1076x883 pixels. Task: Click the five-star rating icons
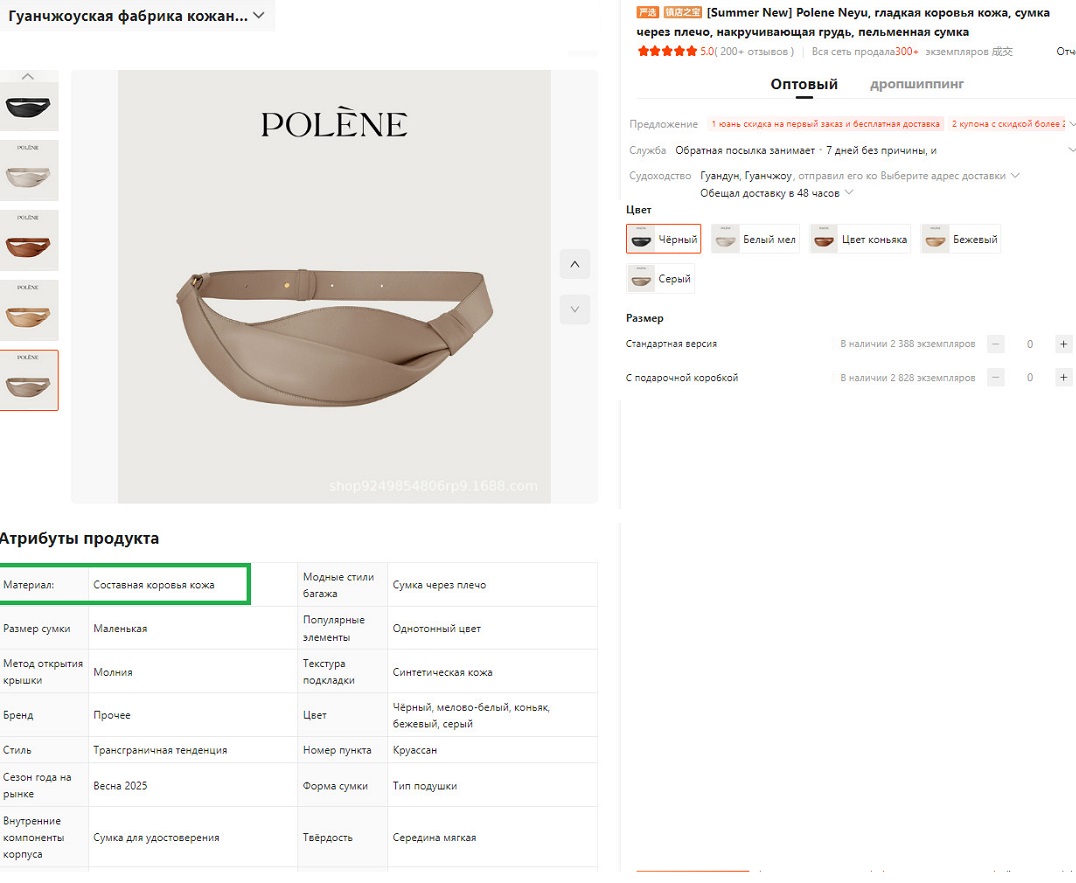point(667,51)
